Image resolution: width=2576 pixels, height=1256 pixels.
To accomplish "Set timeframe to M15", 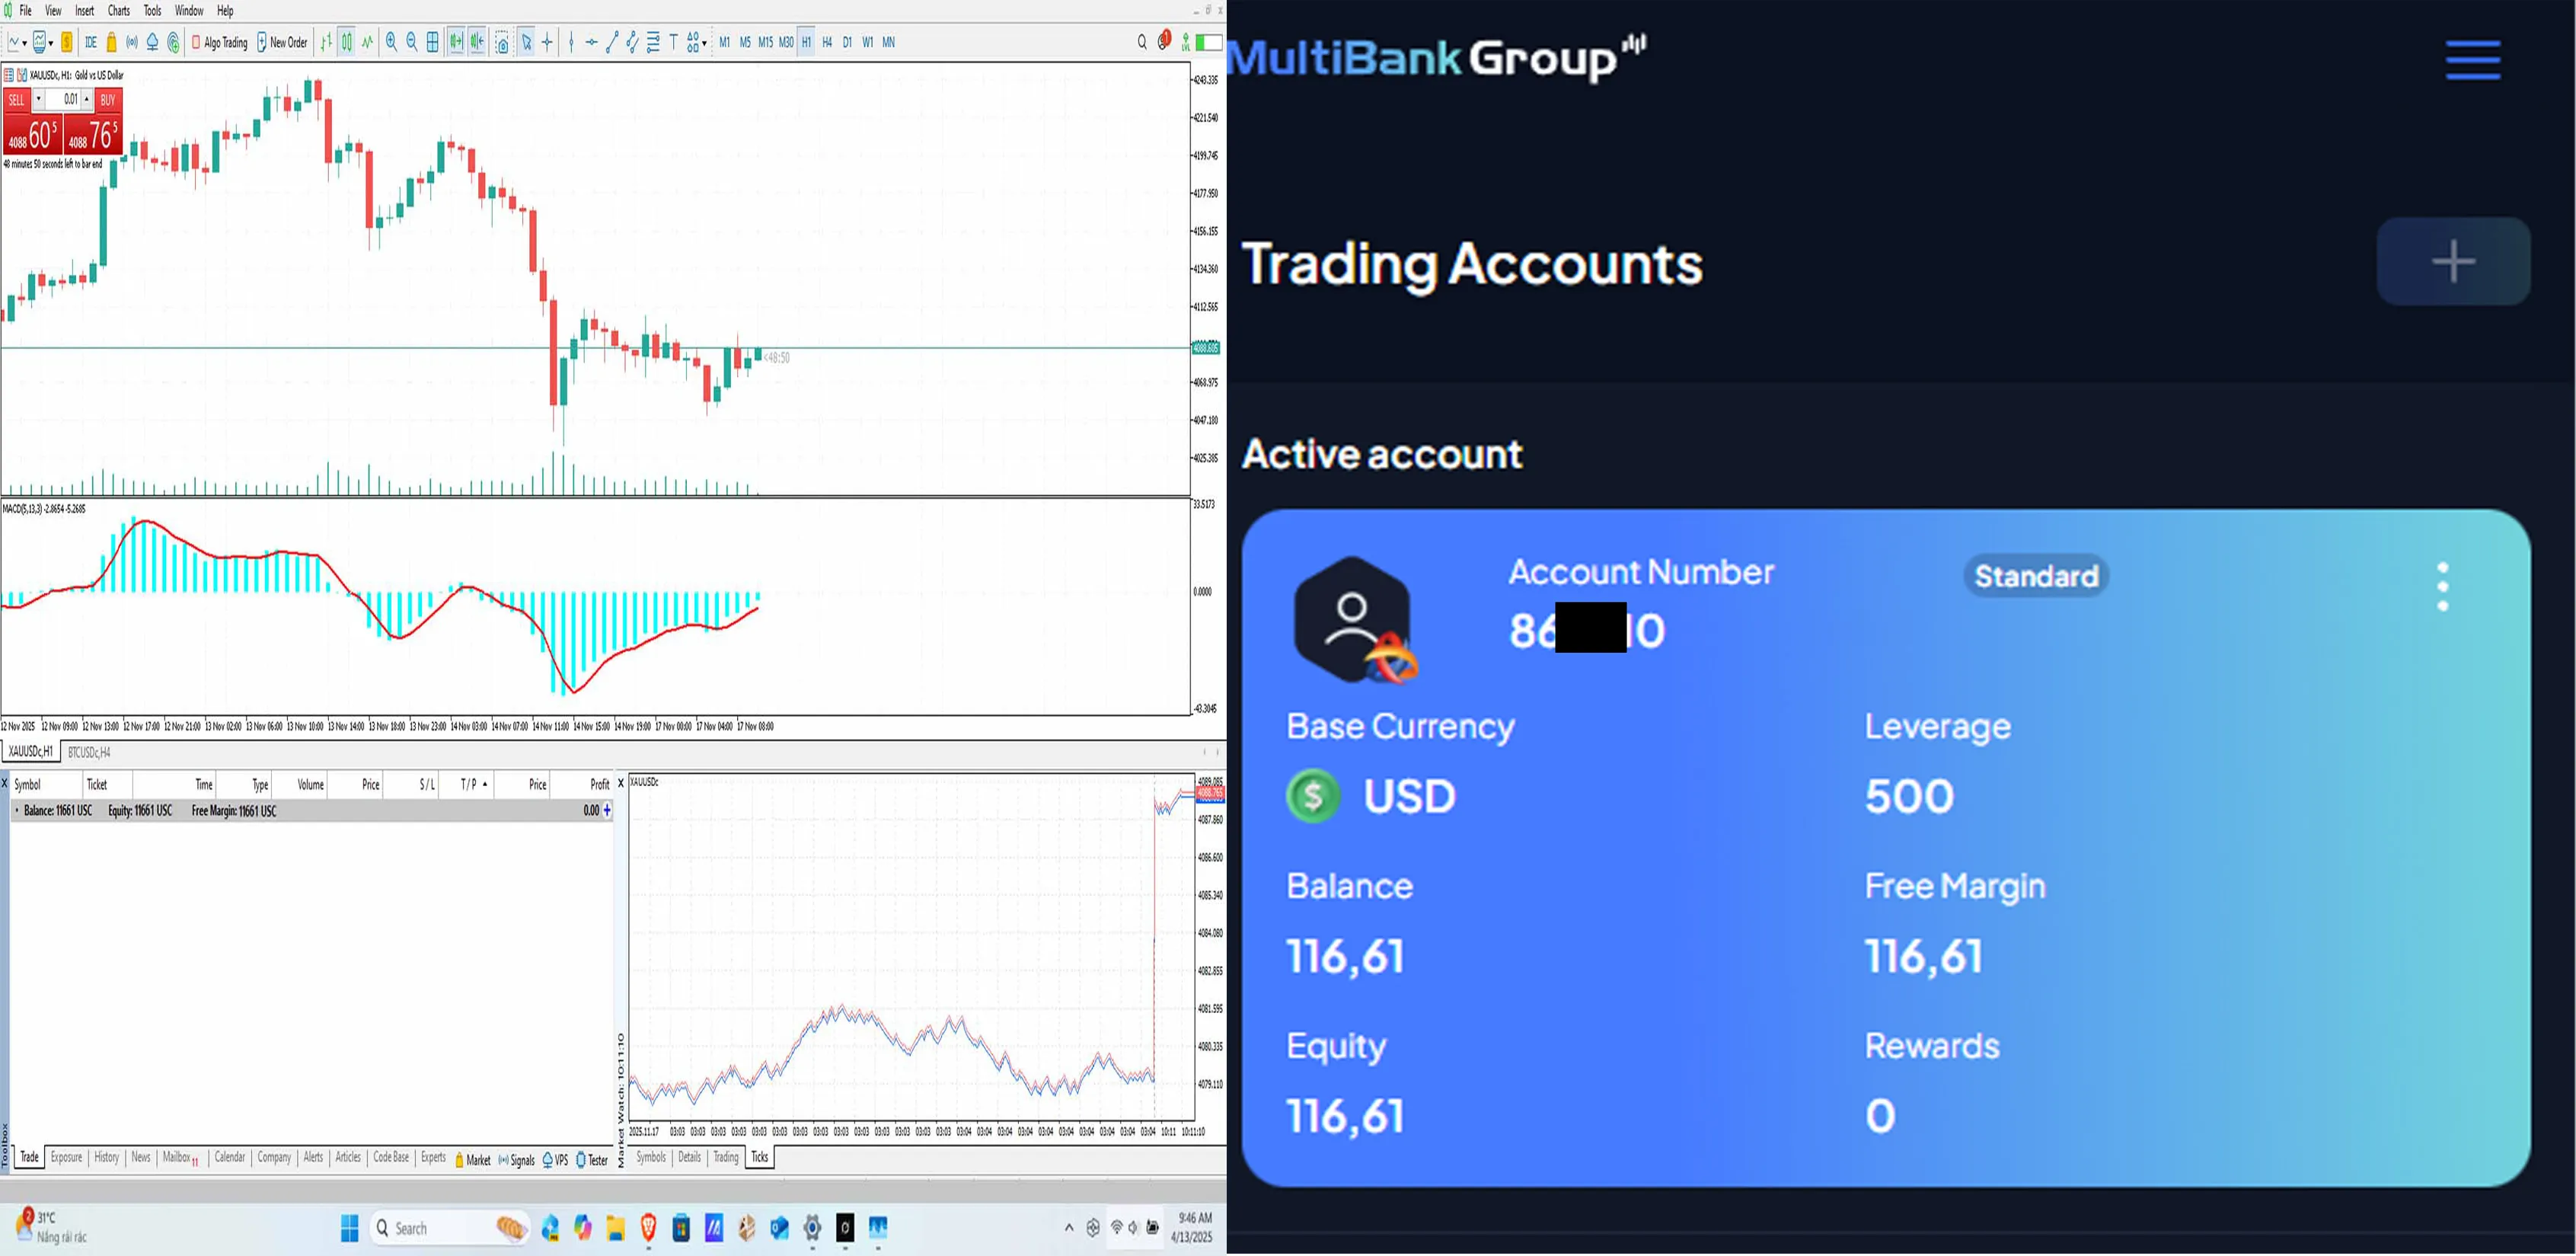I will (x=765, y=42).
